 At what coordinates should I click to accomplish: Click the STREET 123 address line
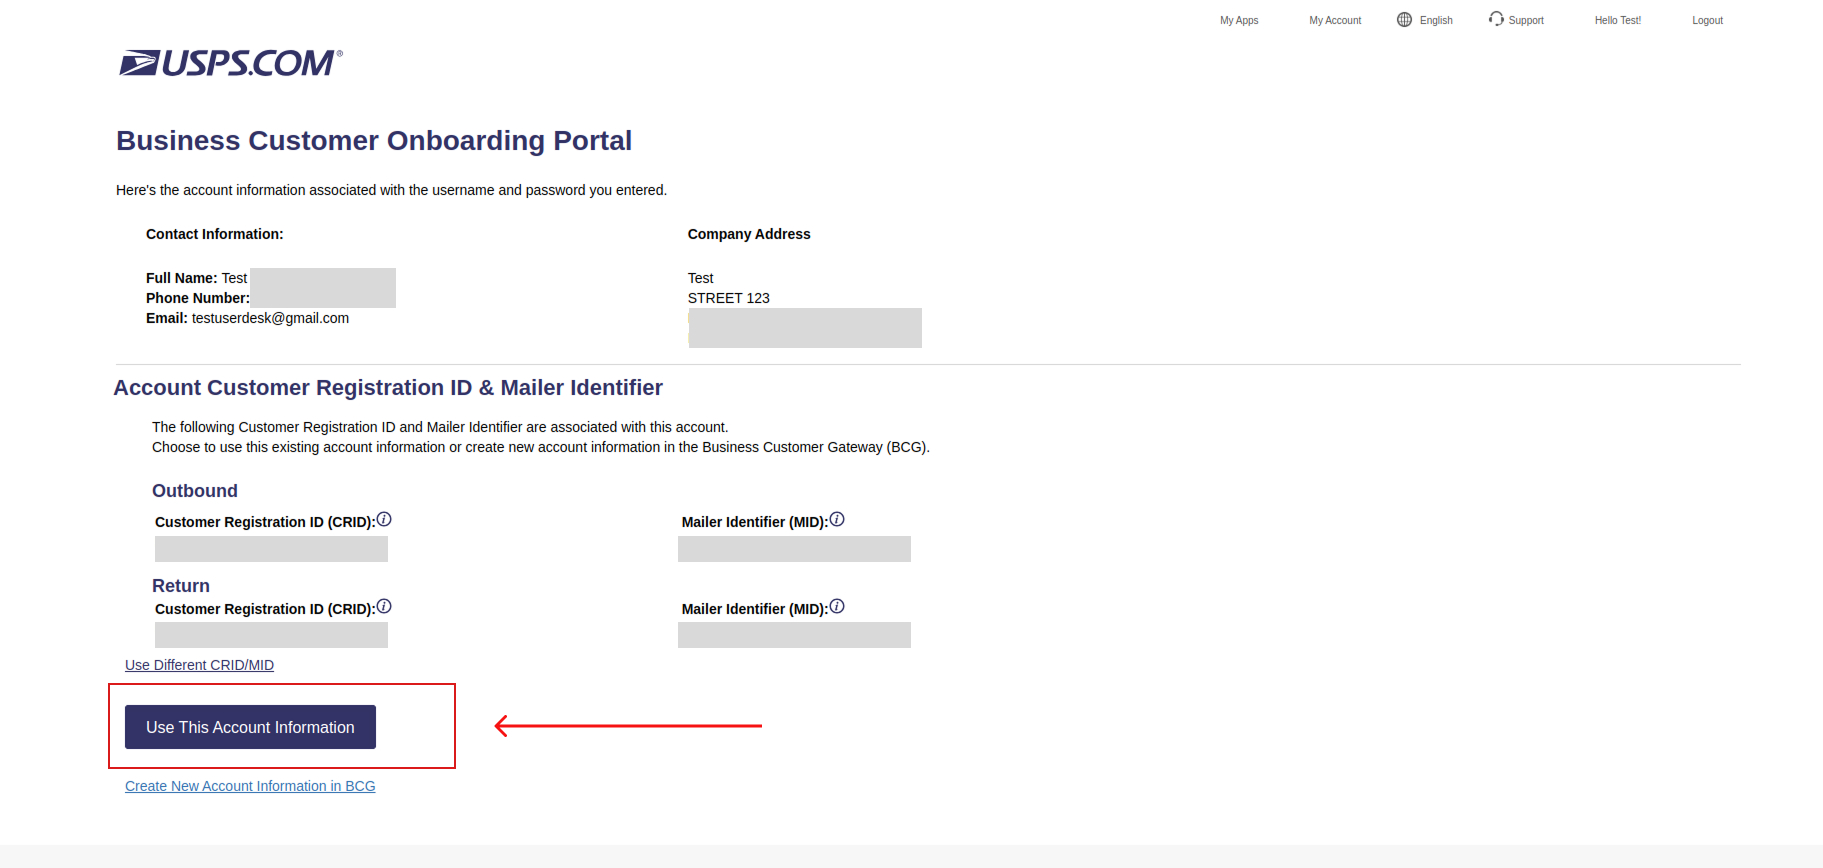tap(729, 298)
